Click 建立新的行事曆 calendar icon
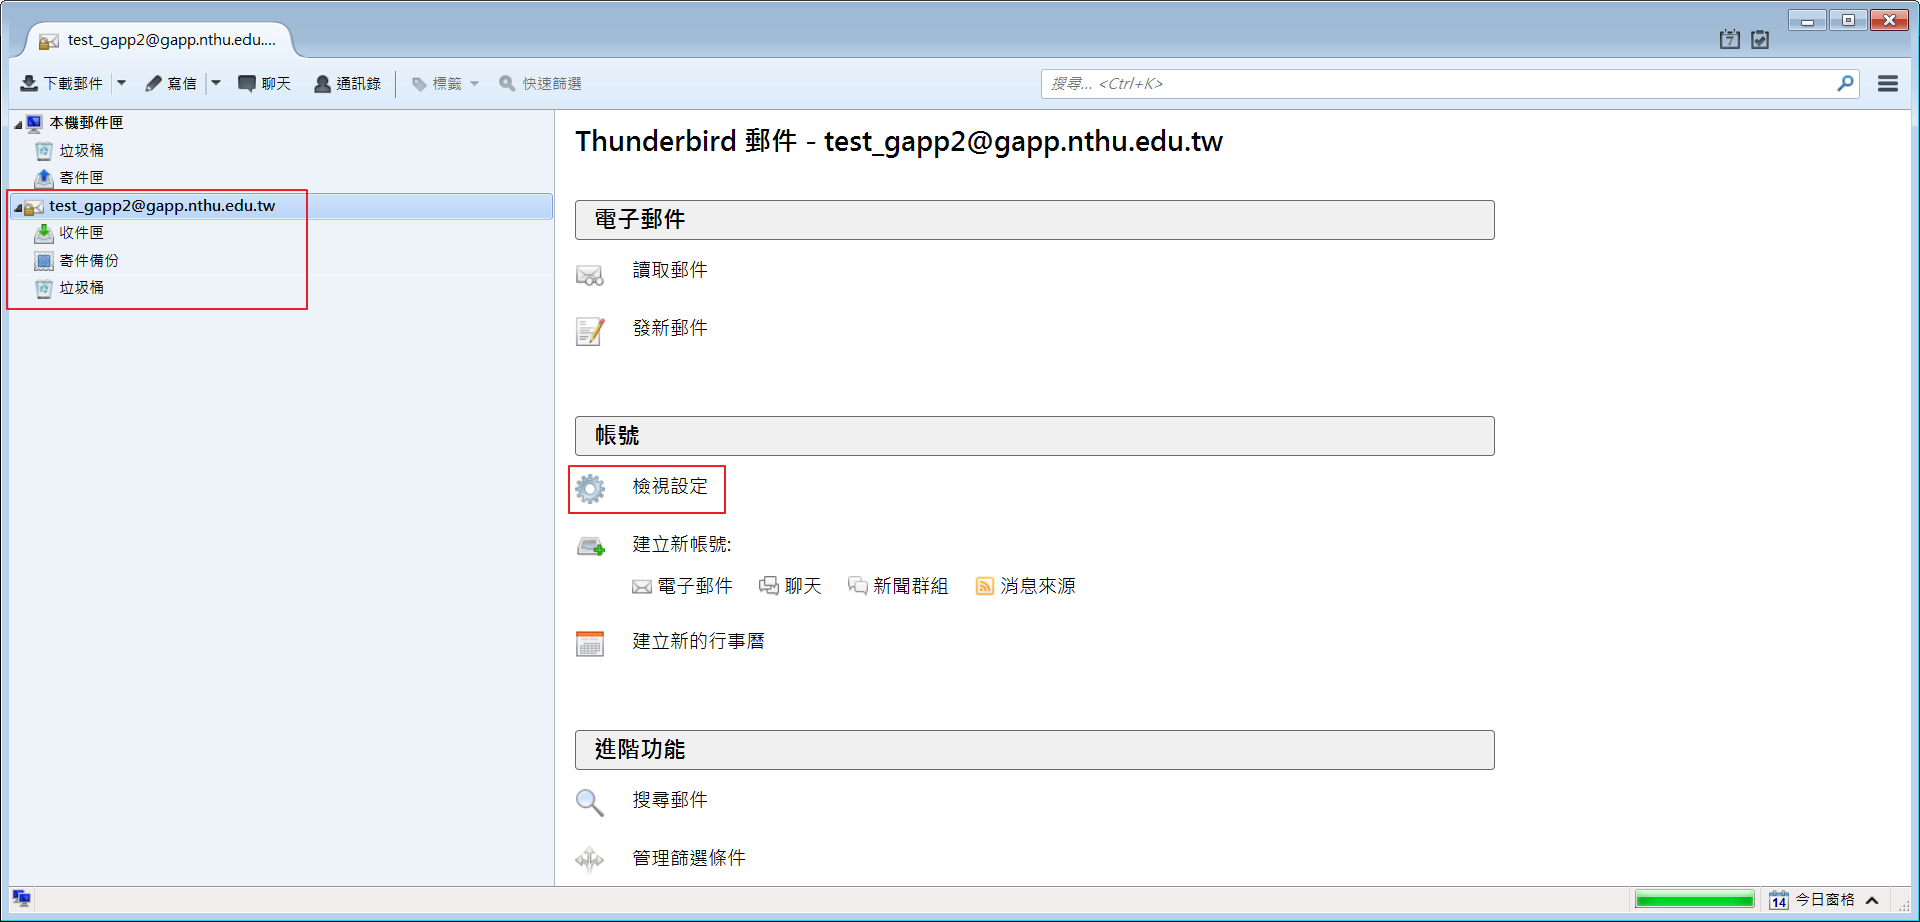The image size is (1920, 922). (x=590, y=643)
